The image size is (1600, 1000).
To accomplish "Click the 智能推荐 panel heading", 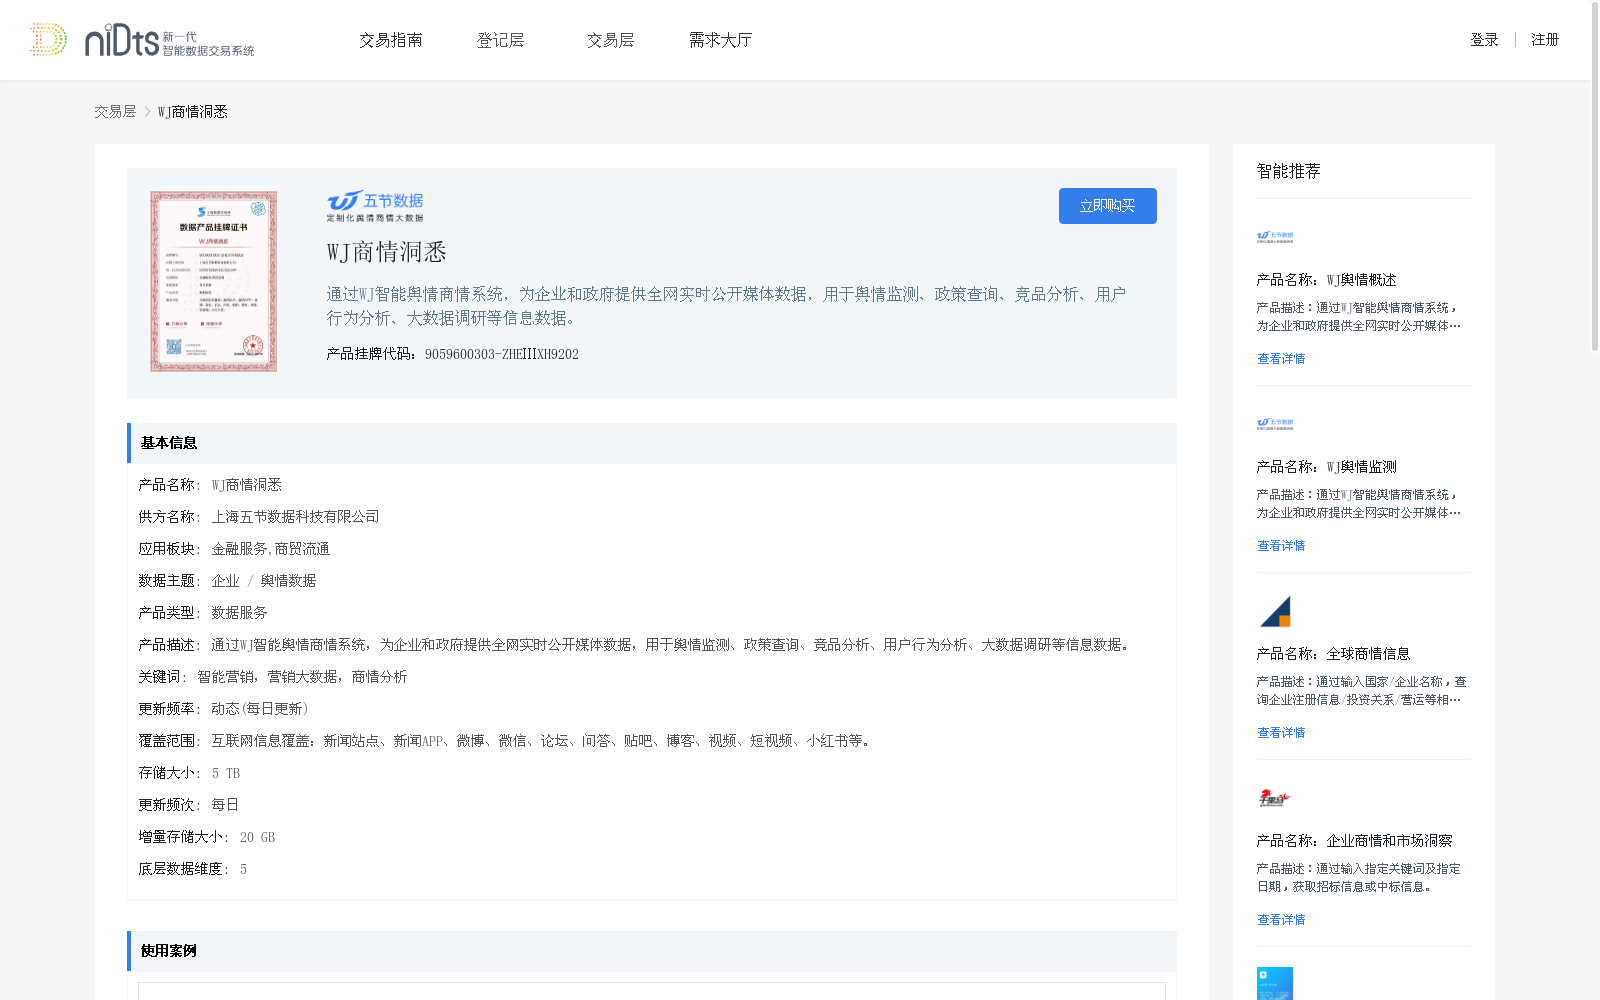I will click(1288, 171).
